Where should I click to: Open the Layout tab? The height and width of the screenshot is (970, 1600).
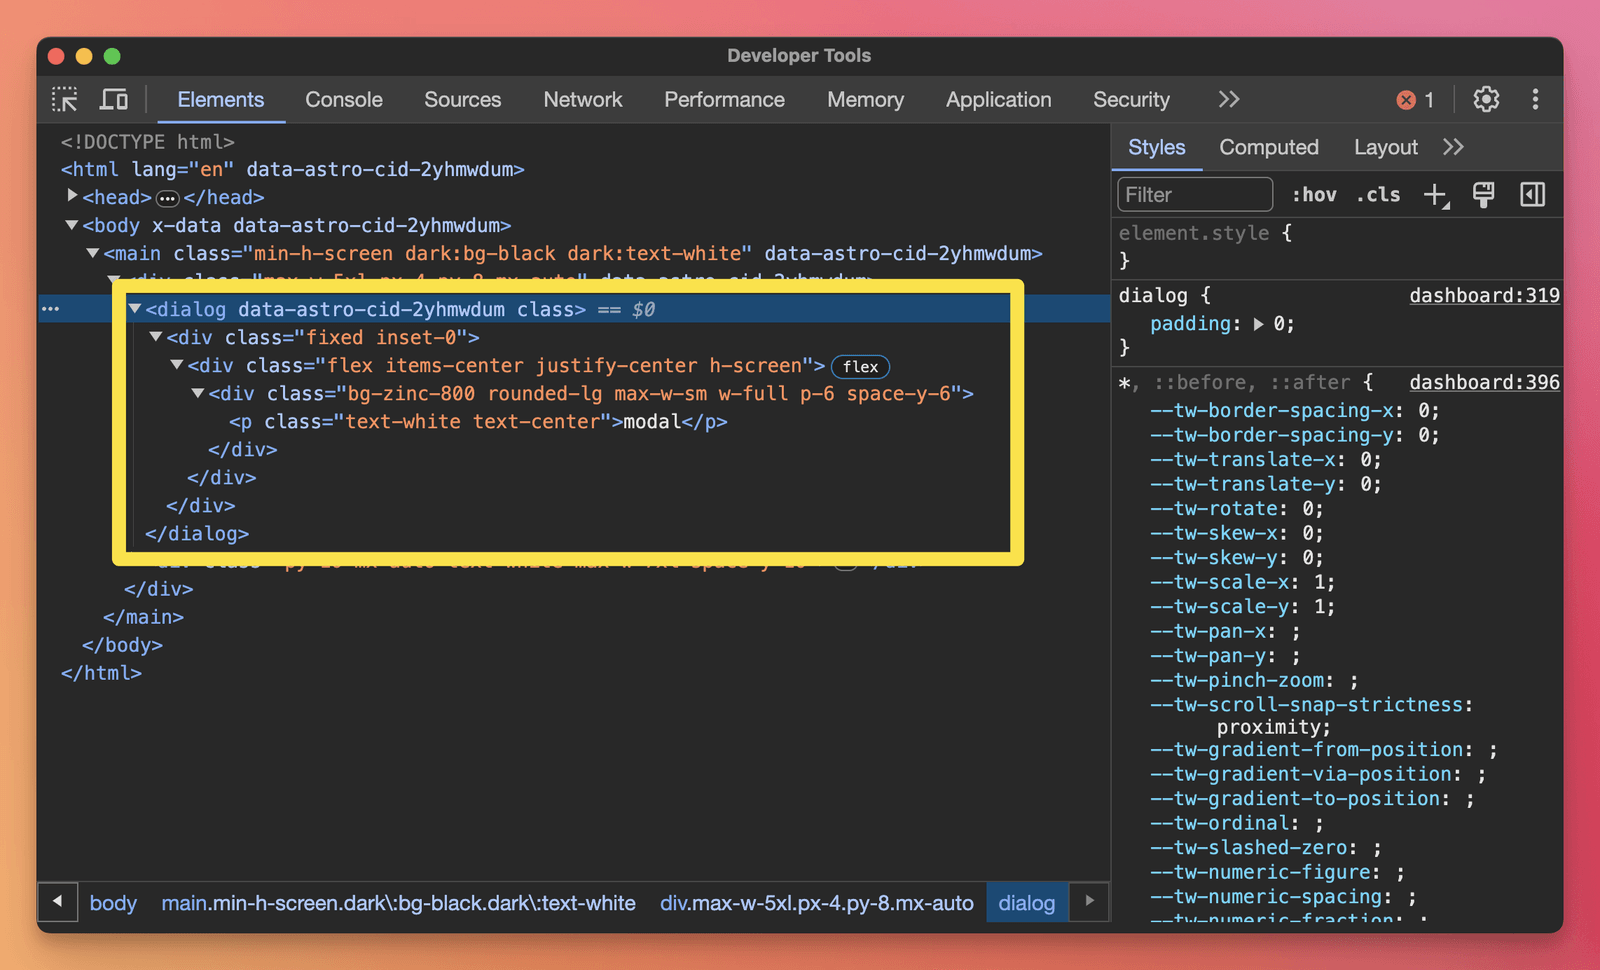(x=1386, y=147)
